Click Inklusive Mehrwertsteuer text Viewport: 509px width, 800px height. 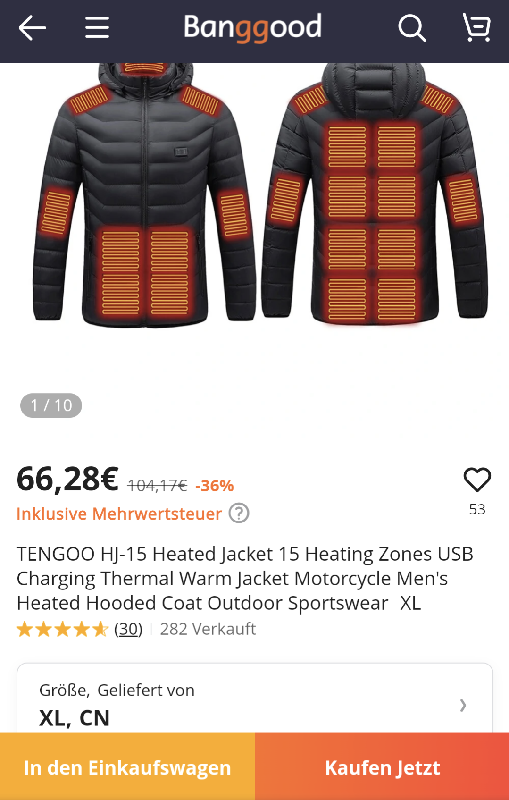coord(119,514)
